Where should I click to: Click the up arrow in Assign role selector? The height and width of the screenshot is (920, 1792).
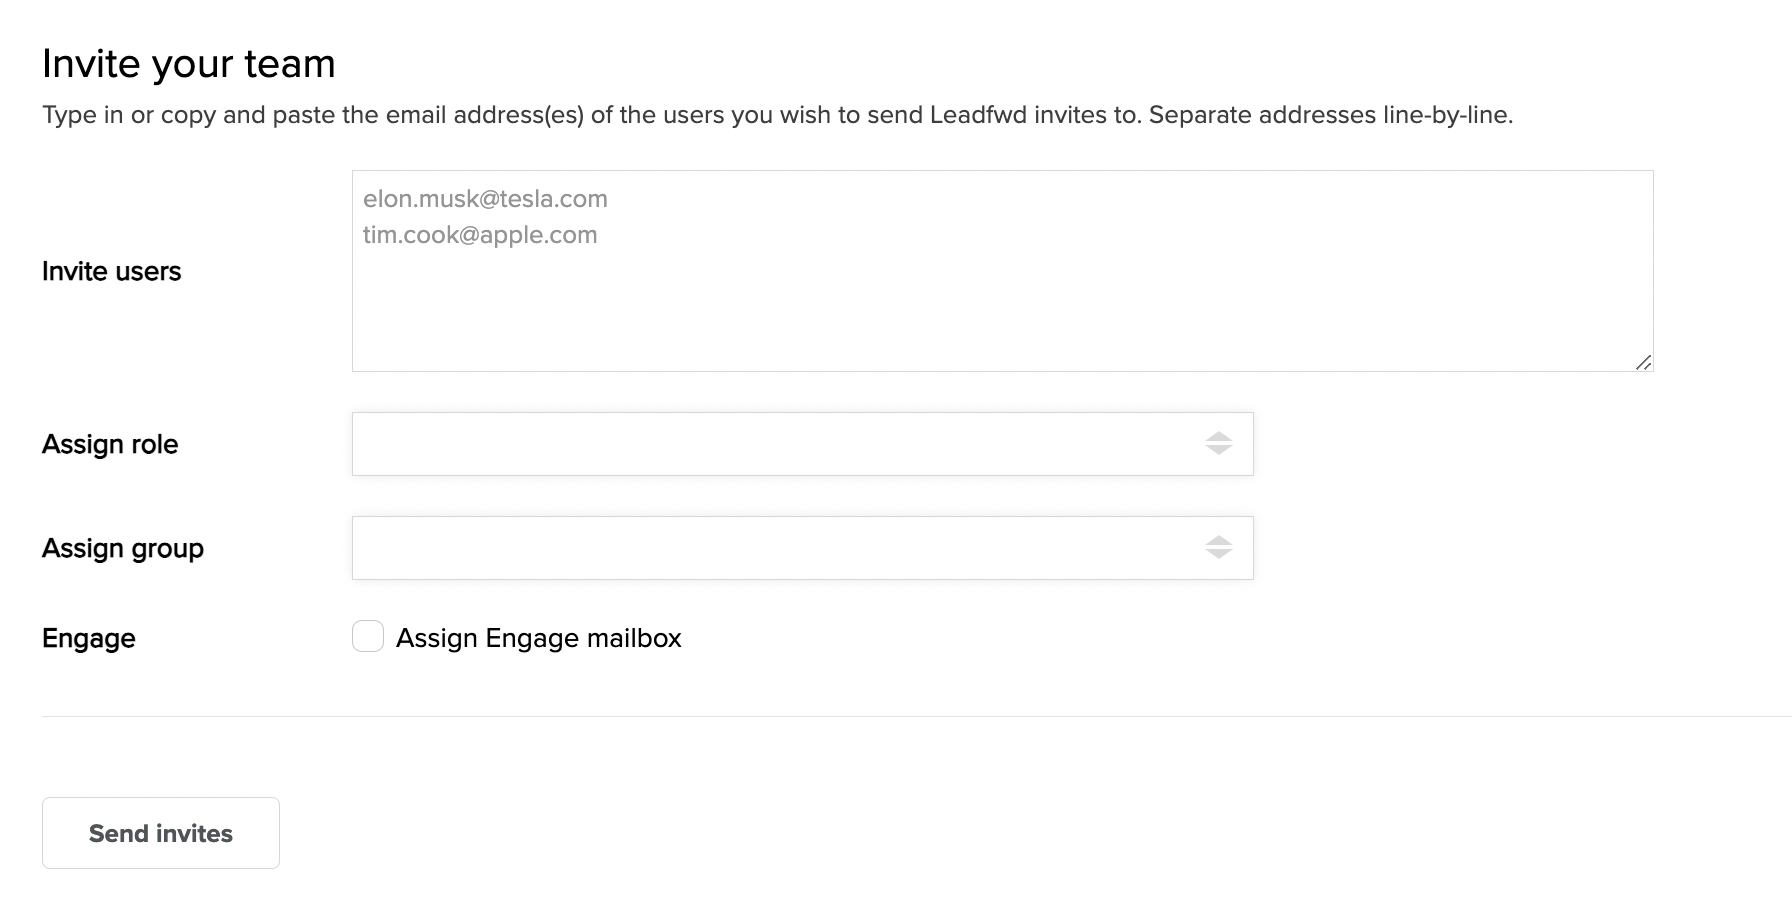coord(1218,436)
